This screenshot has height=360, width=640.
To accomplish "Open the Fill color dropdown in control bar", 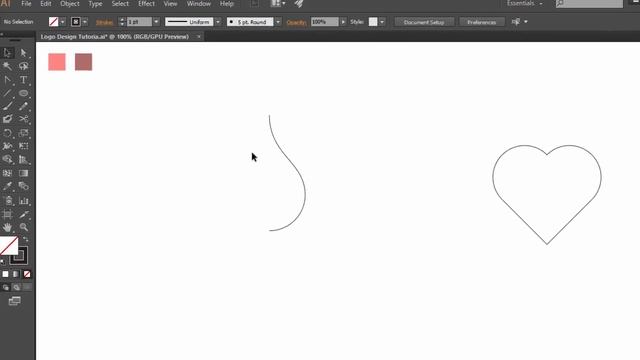I will coord(62,22).
